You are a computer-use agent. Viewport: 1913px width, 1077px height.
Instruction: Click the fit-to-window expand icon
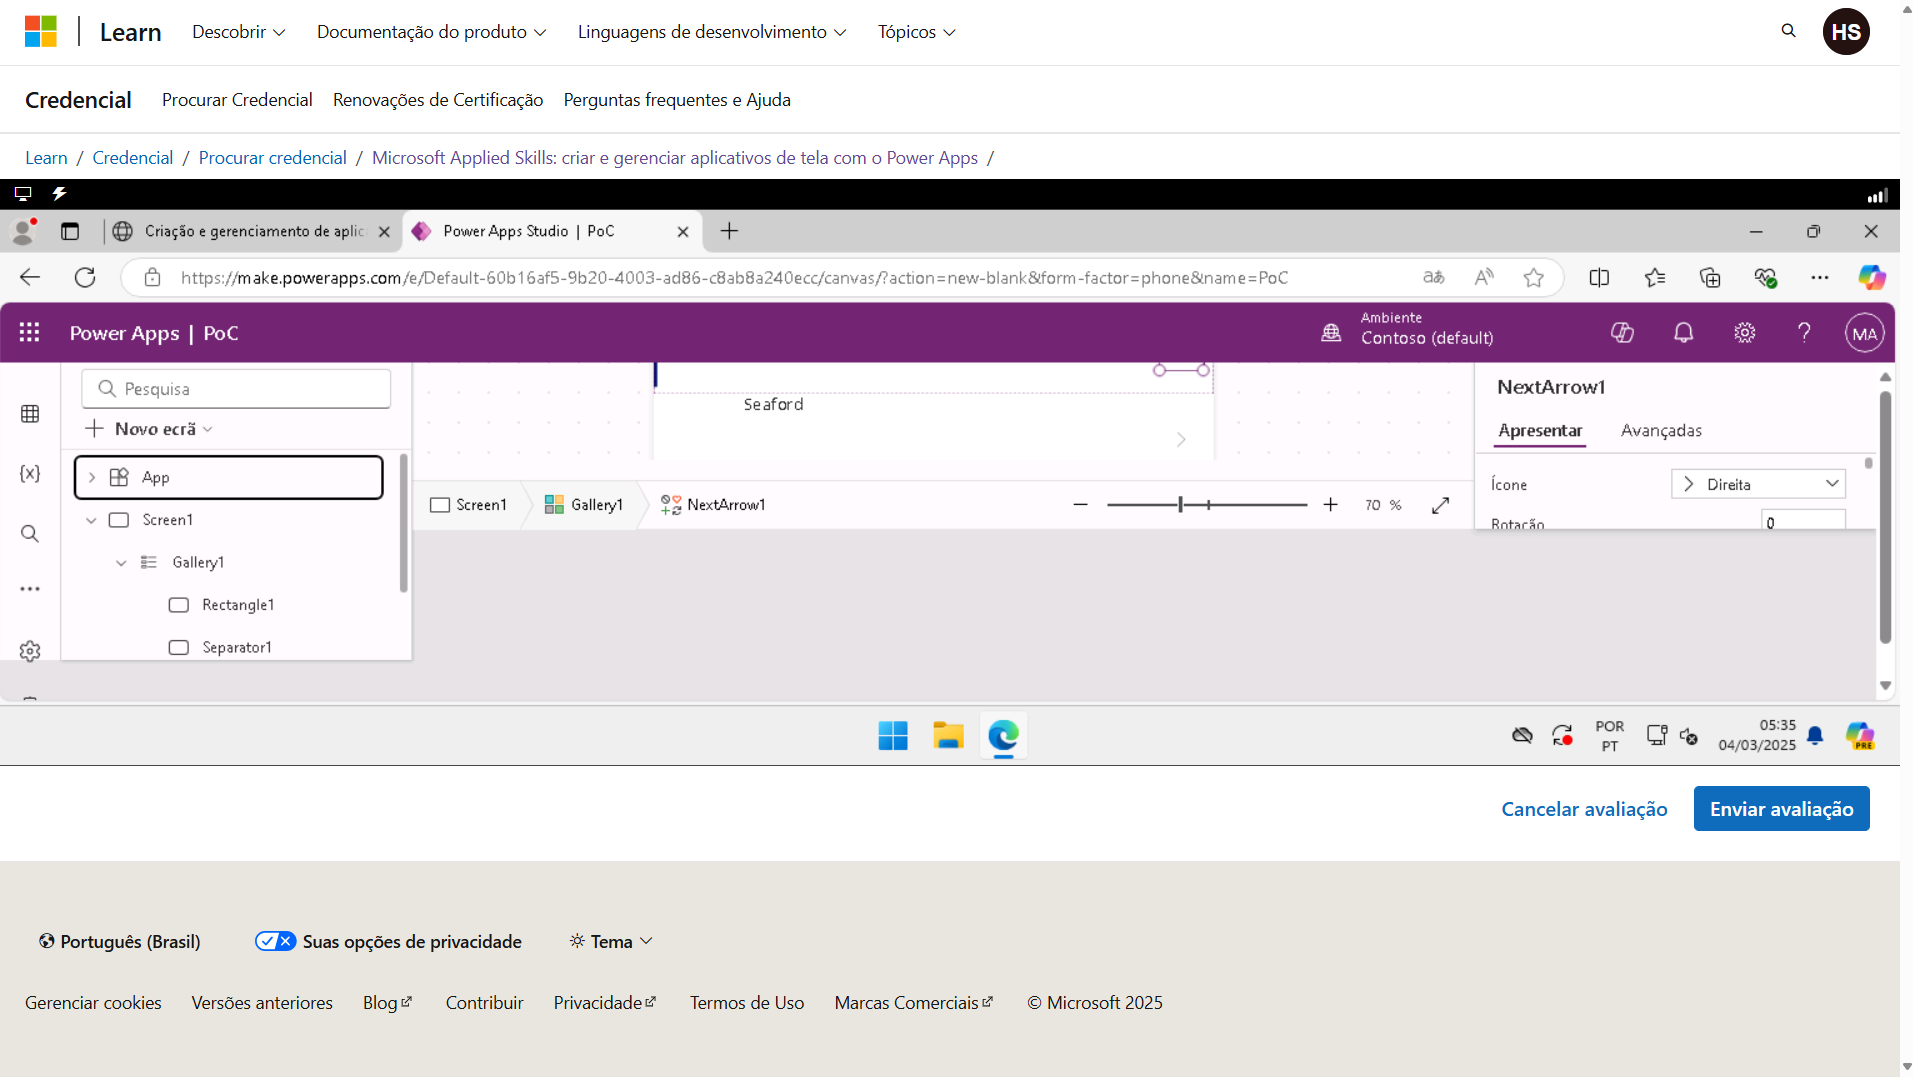(x=1440, y=505)
